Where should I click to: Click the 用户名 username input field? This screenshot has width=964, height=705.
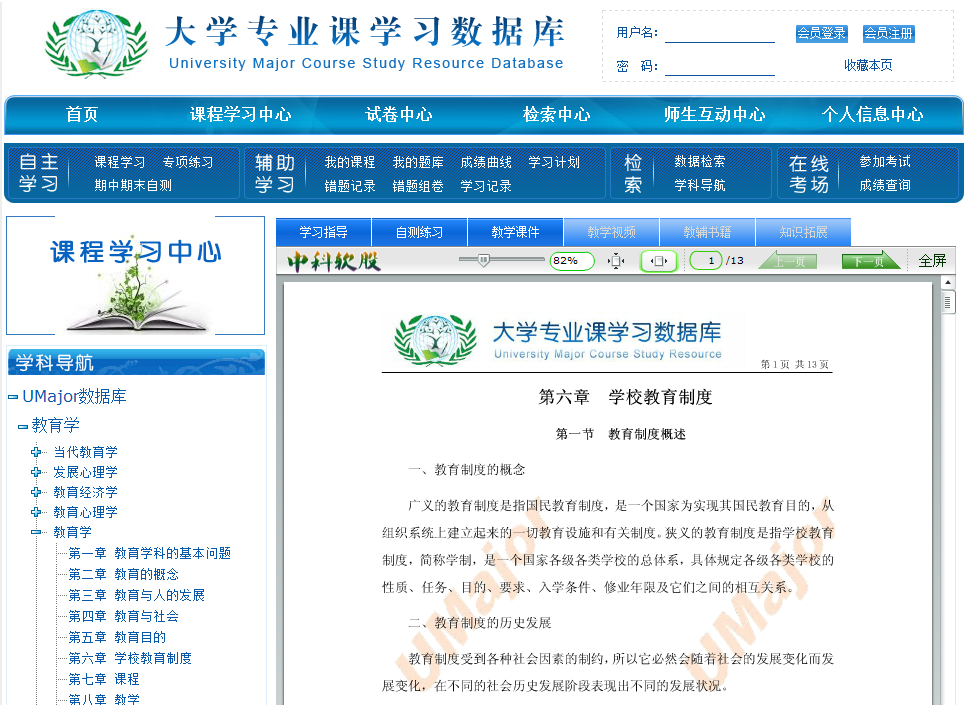[719, 34]
